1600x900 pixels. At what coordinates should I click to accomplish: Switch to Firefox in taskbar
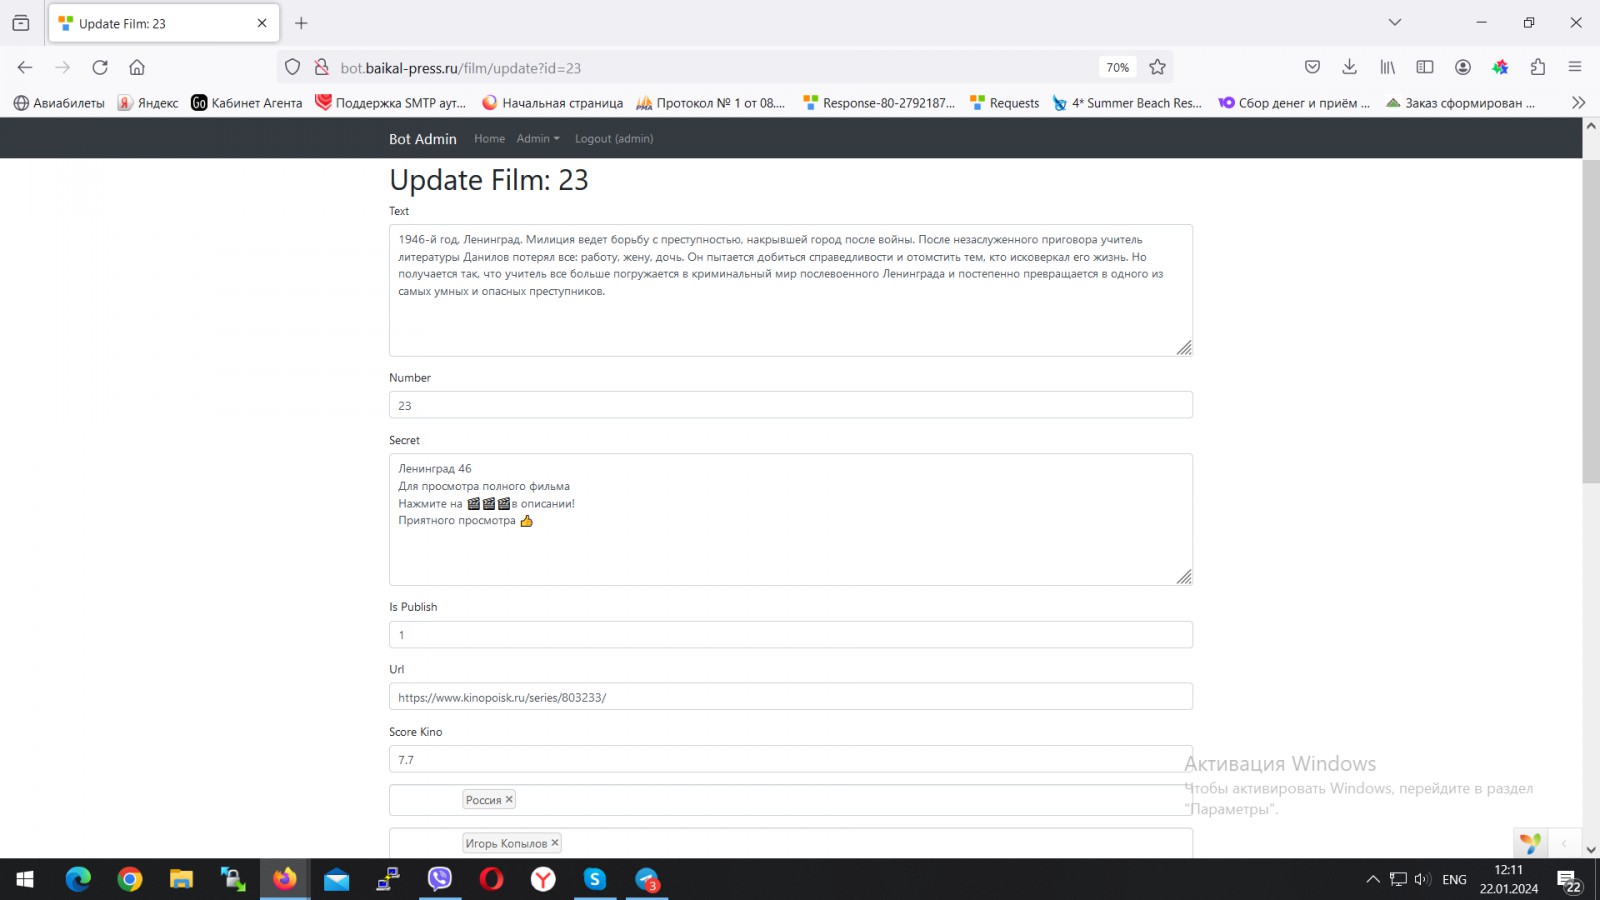point(285,879)
